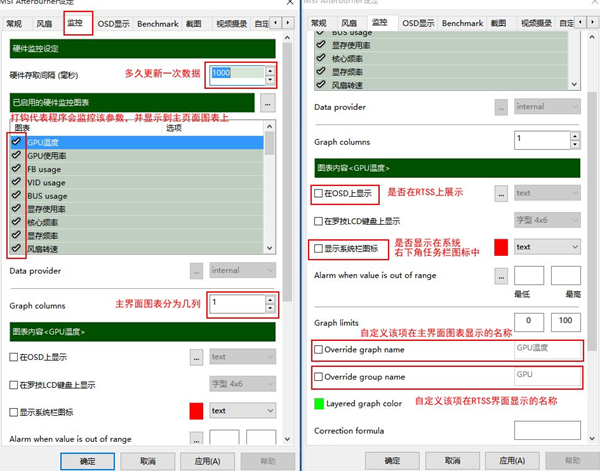The width and height of the screenshot is (600, 471).
Task: Click 最高 alarm value field
Action: coord(566,276)
